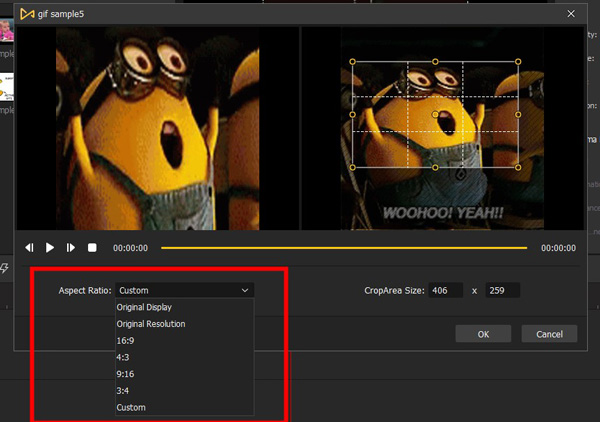
Task: Click the bottom-right crop corner handle
Action: coord(518,167)
